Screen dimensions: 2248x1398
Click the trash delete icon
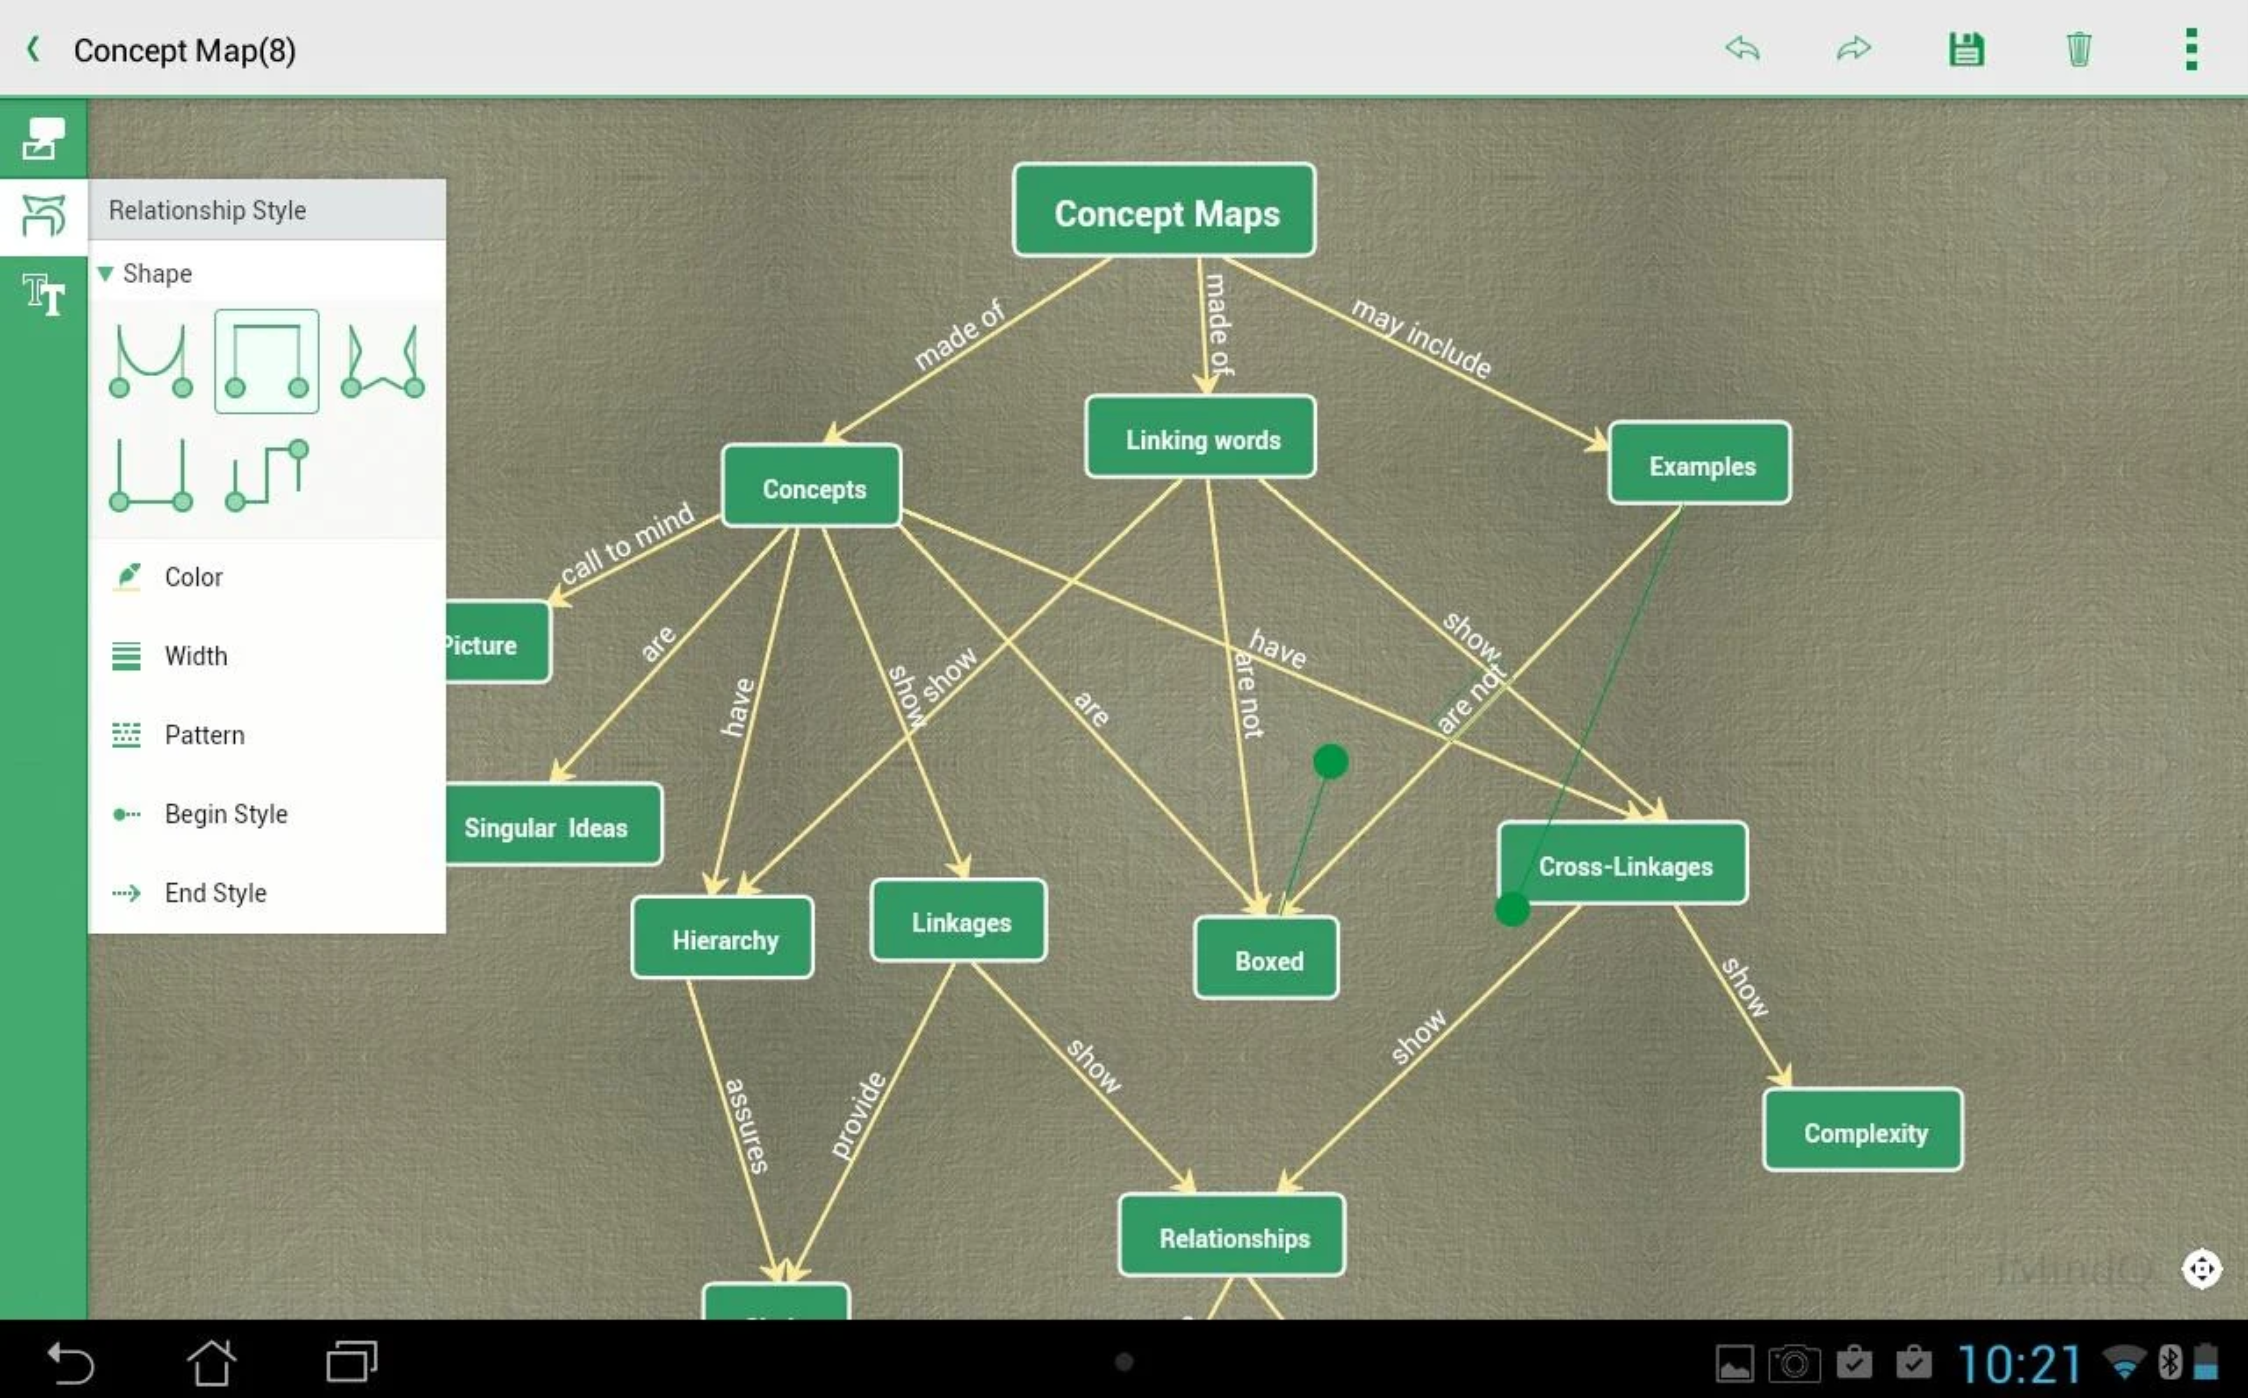tap(2078, 48)
